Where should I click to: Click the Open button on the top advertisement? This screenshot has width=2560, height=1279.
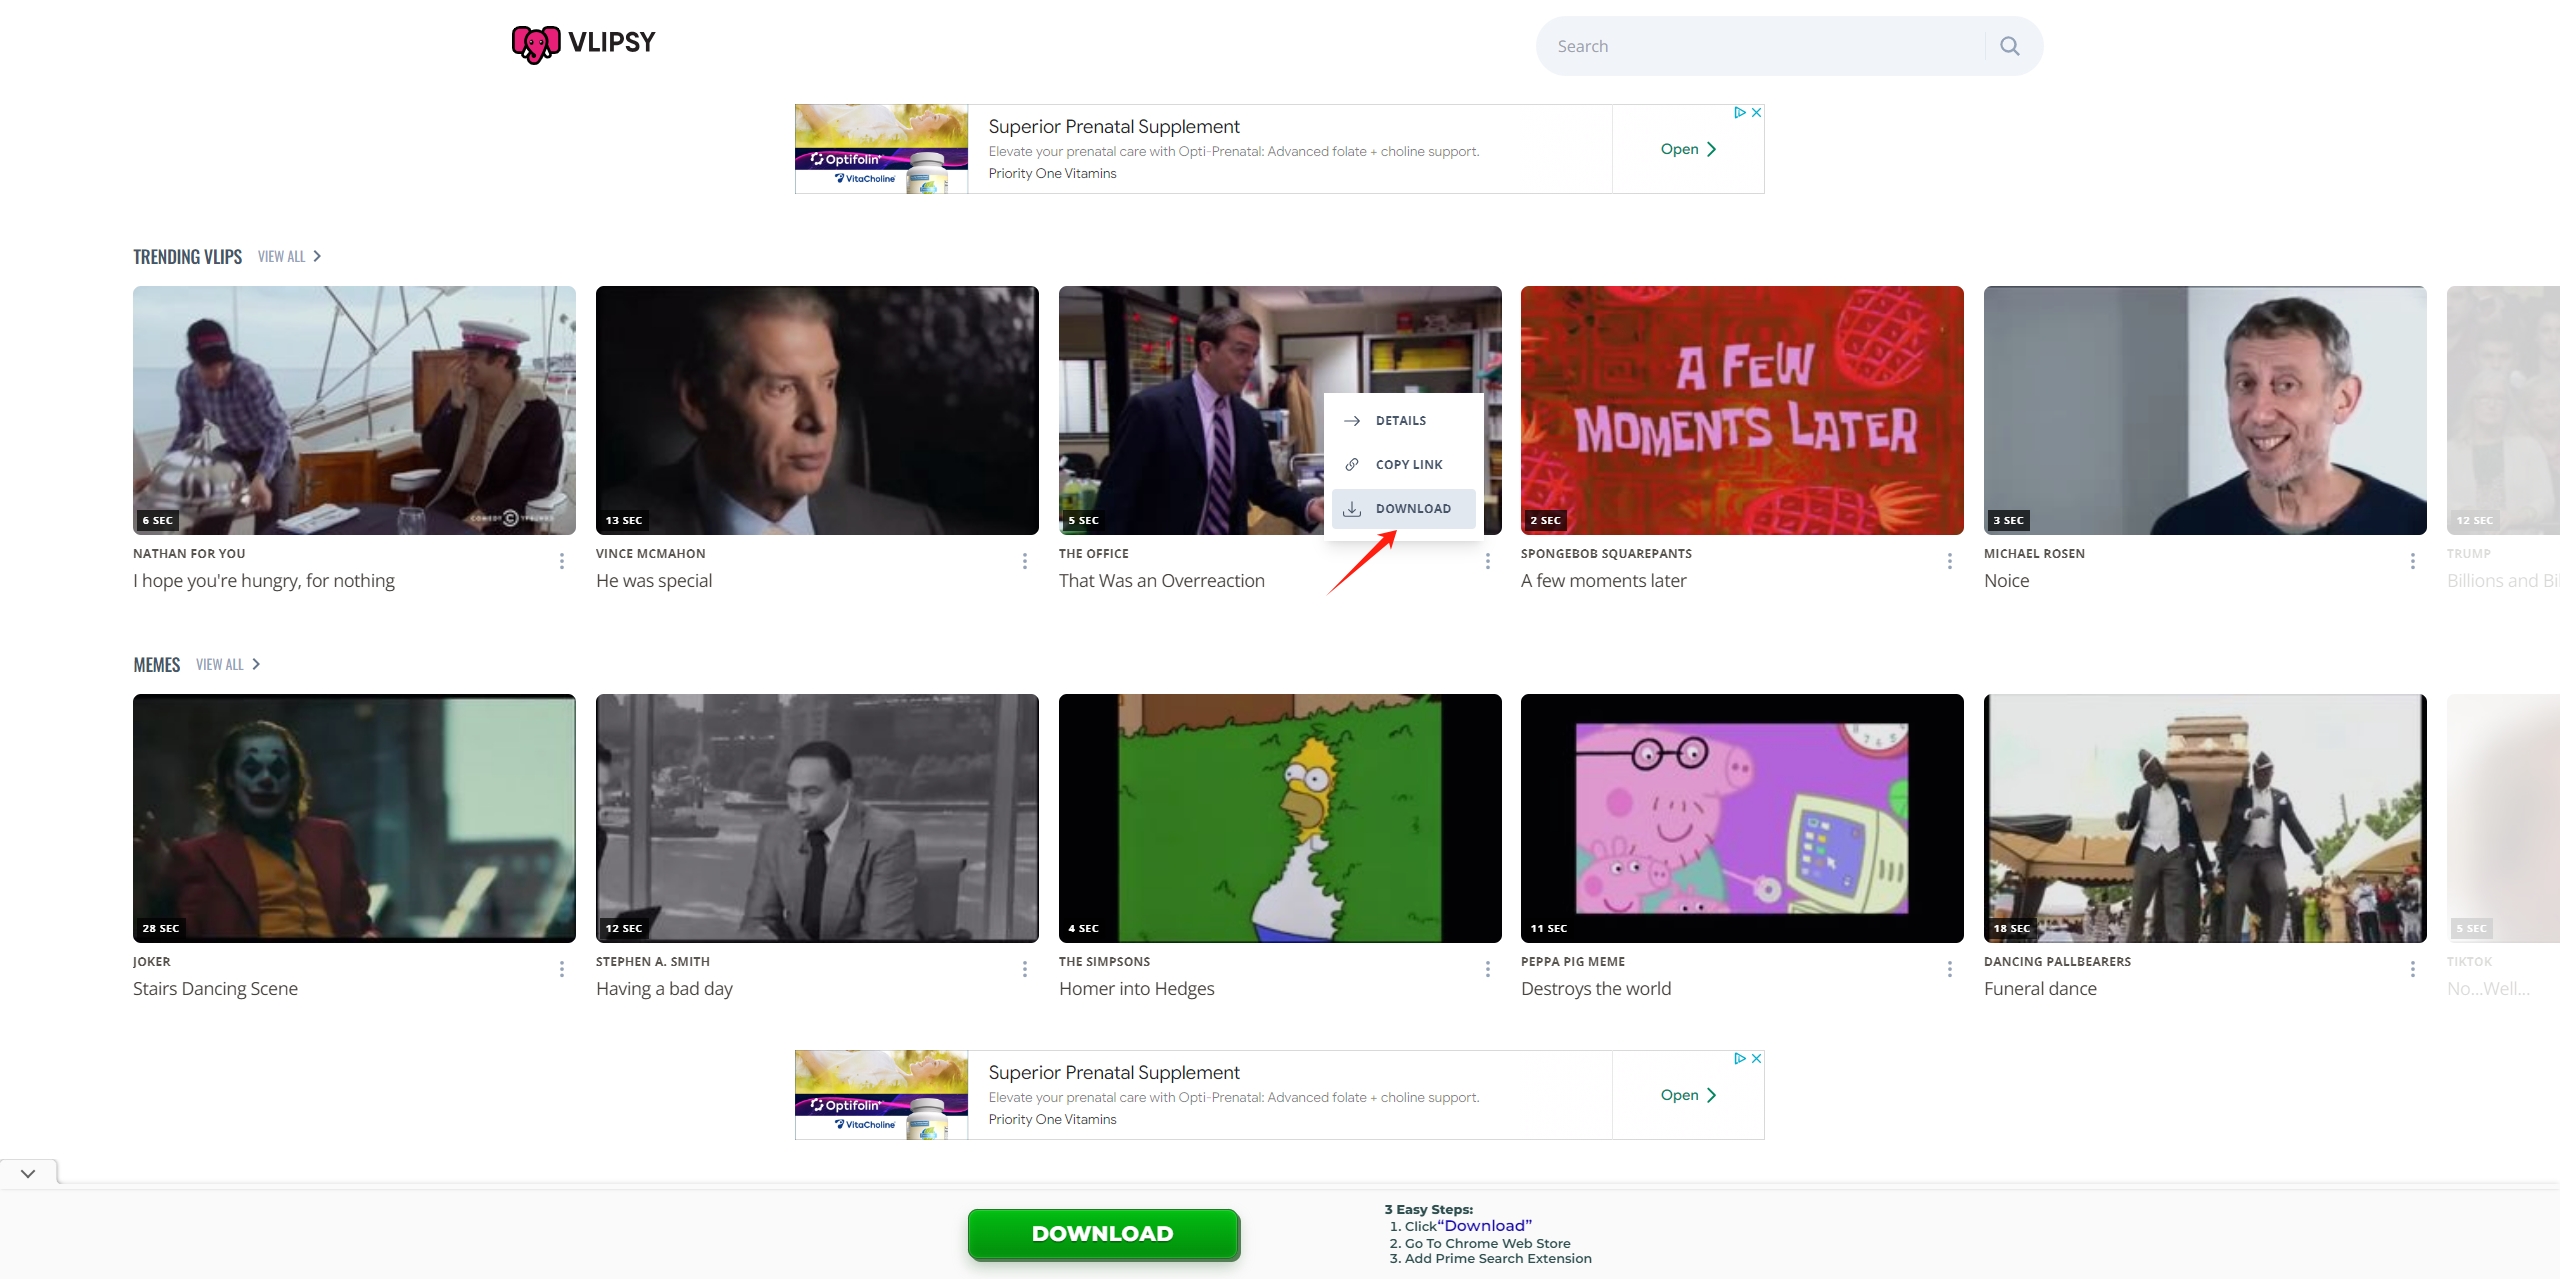point(1685,149)
